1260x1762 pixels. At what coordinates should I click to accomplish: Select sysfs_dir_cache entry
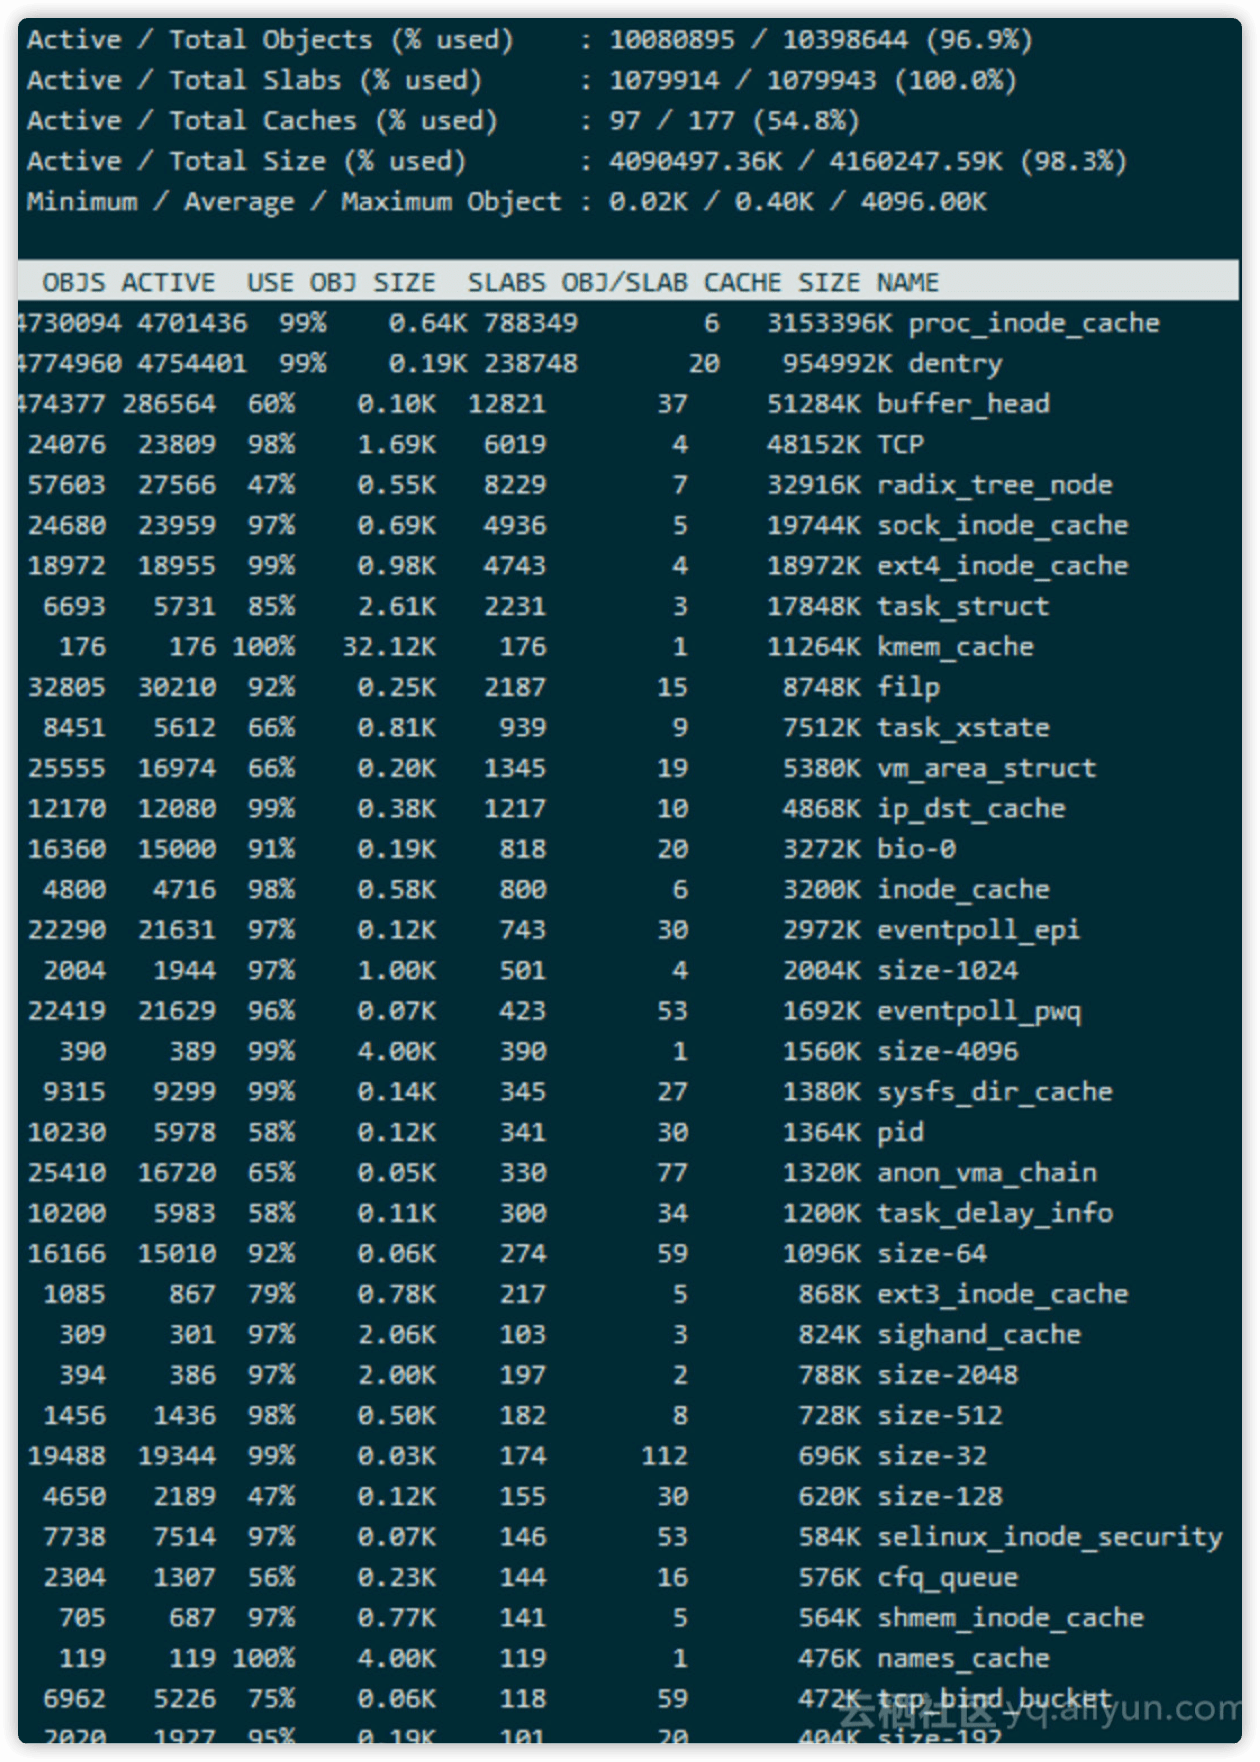point(994,1093)
